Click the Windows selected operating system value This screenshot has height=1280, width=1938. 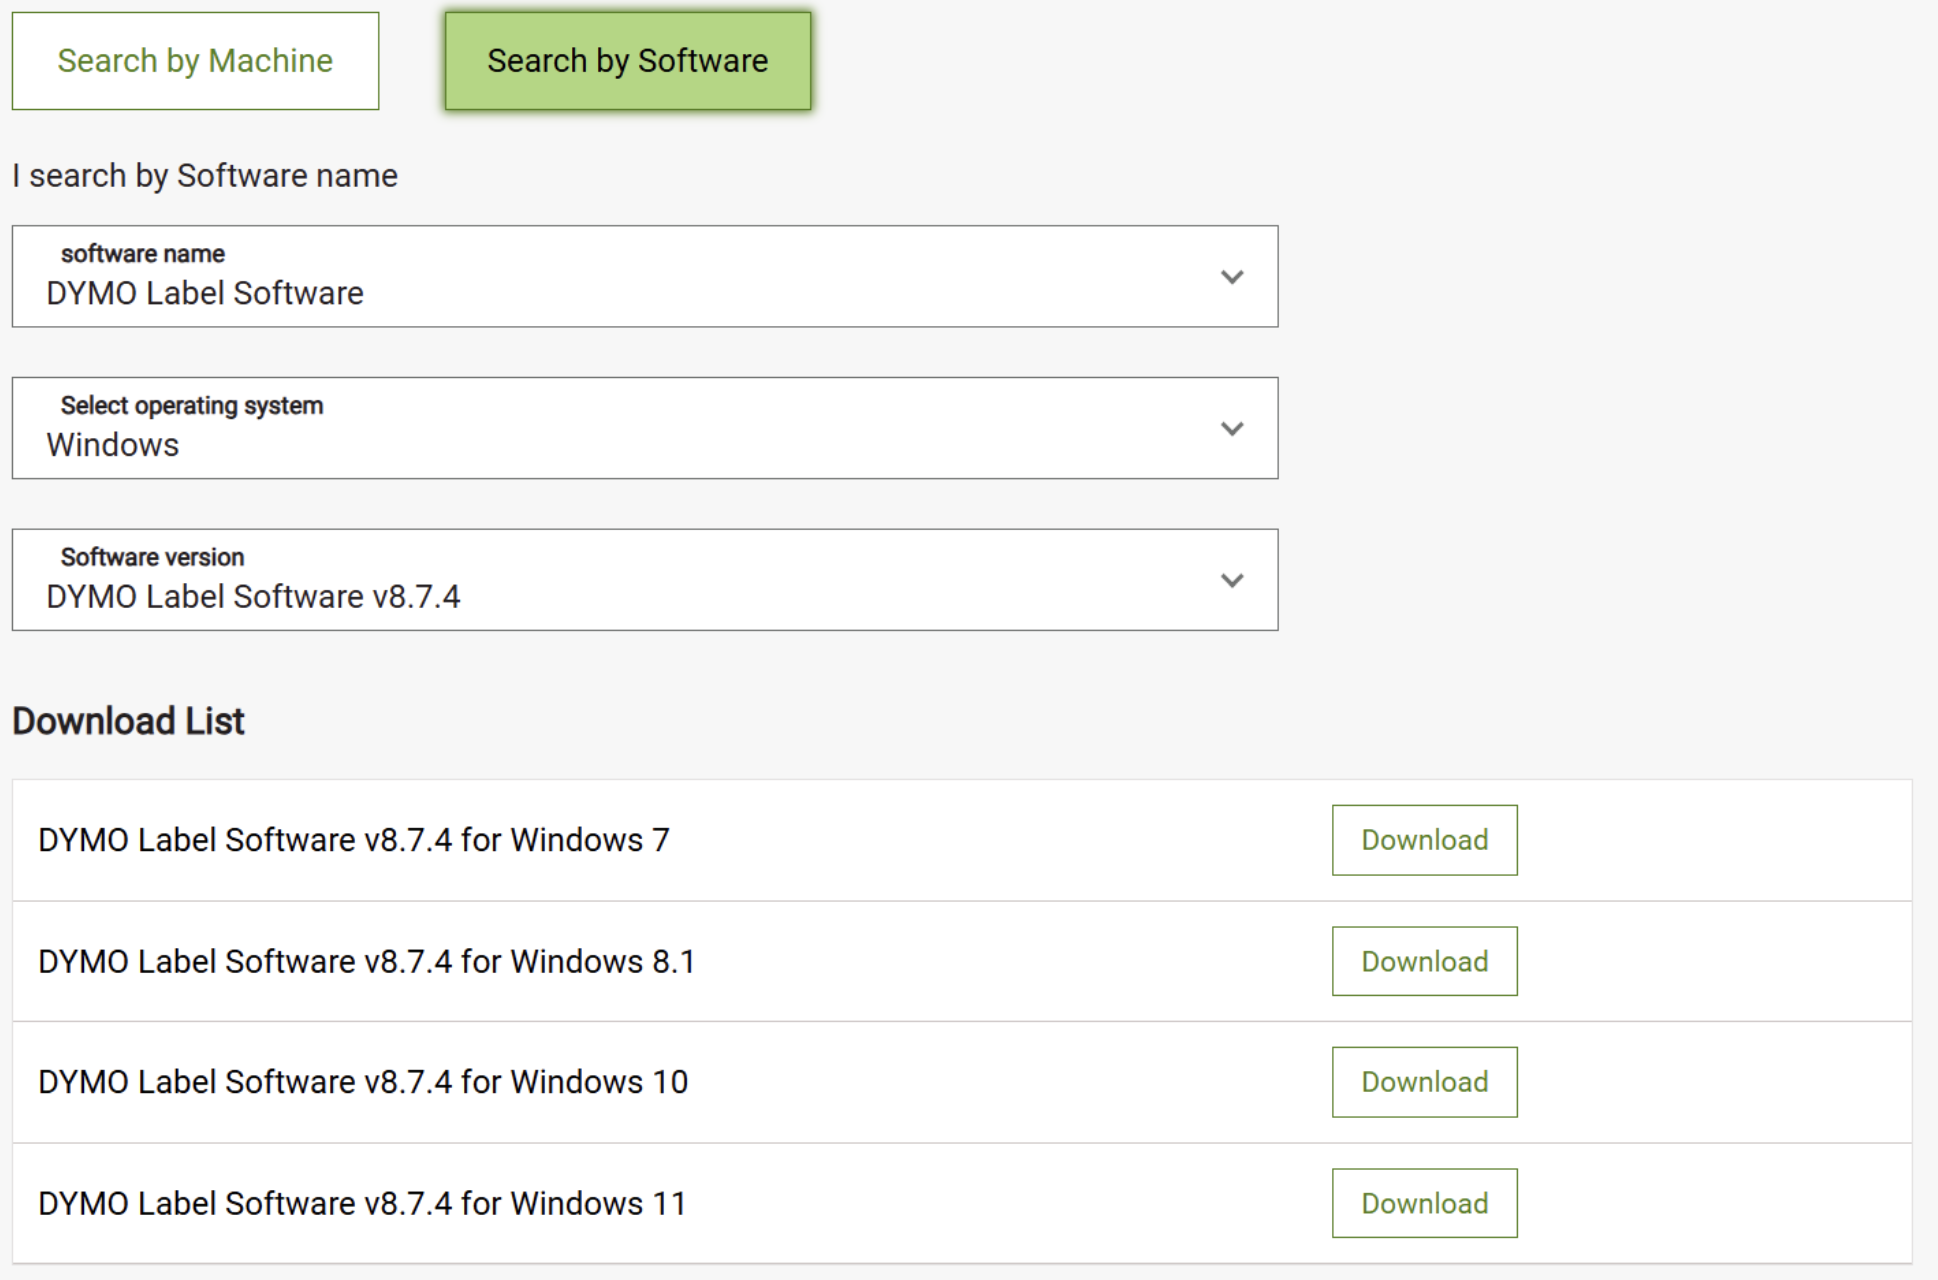click(113, 445)
